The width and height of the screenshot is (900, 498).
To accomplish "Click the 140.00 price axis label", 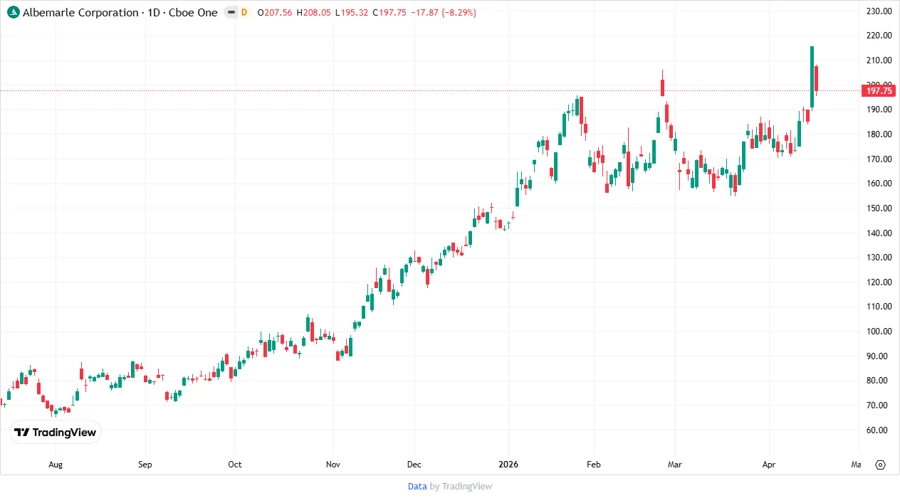I will [879, 233].
